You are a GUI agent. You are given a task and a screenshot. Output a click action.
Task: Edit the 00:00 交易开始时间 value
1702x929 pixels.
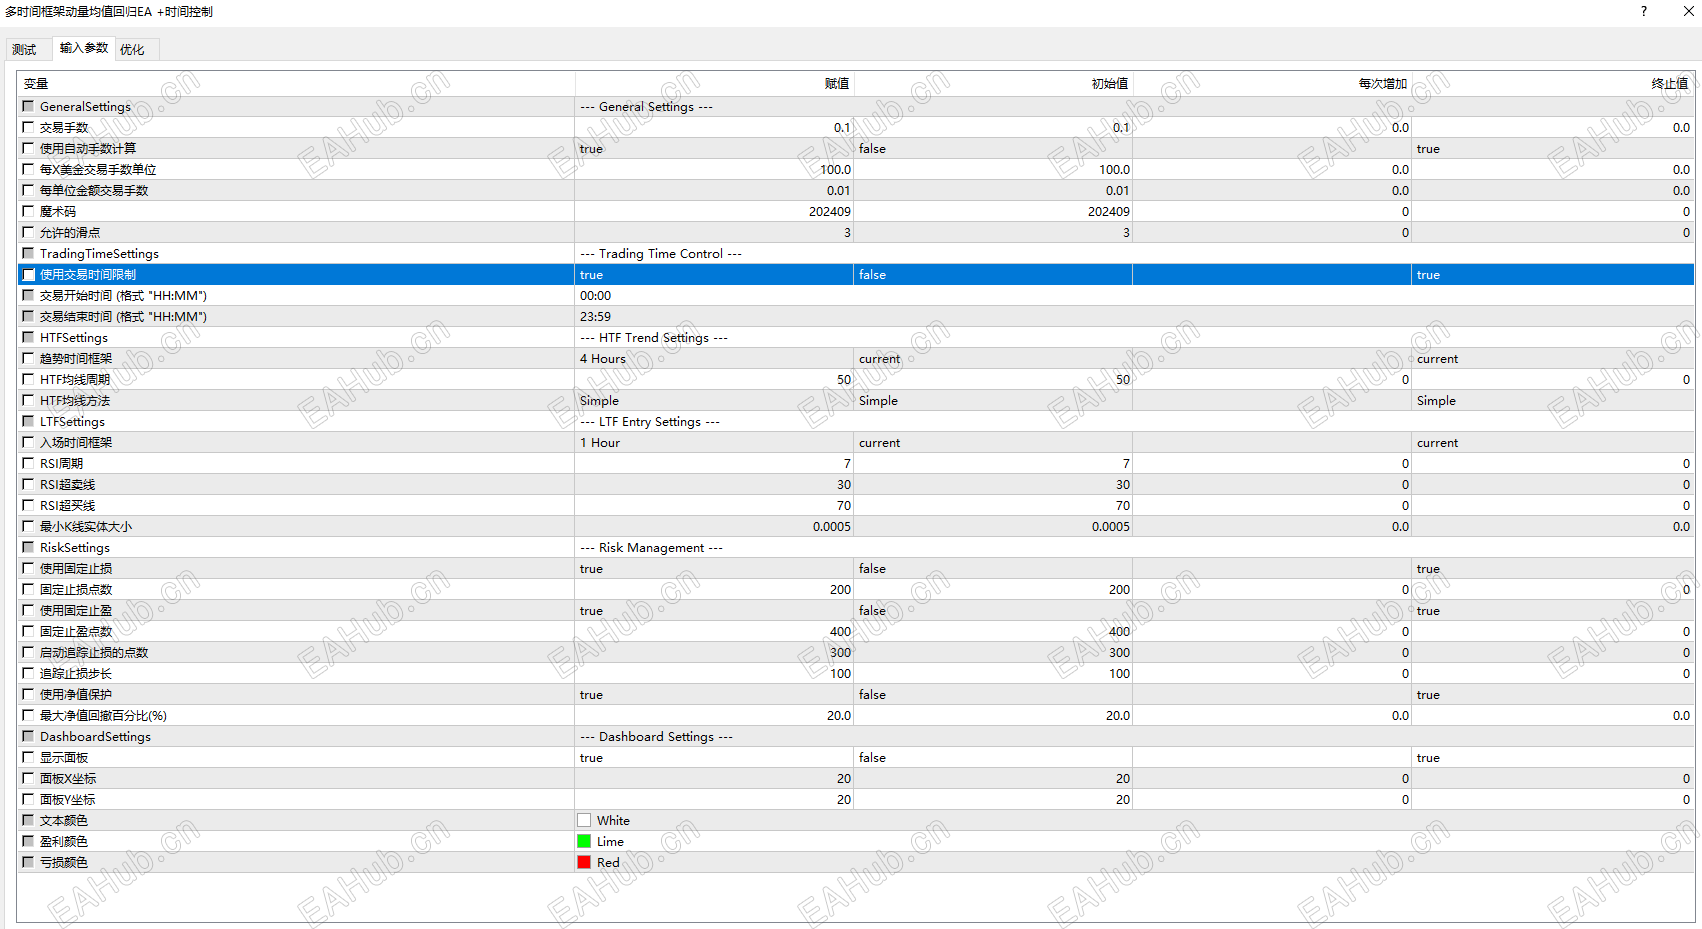(x=595, y=296)
